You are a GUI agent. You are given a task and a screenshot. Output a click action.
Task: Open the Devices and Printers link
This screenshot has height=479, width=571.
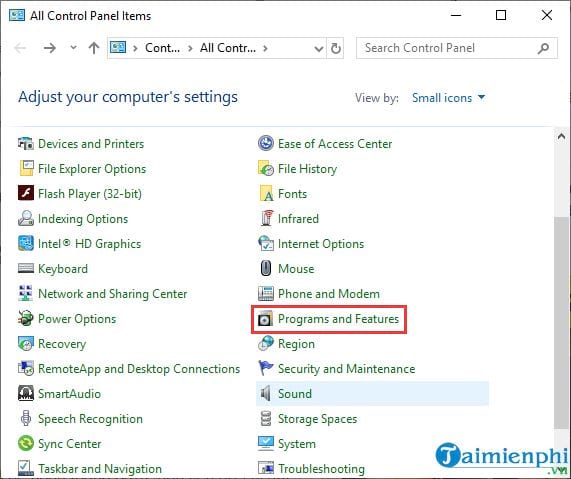91,144
